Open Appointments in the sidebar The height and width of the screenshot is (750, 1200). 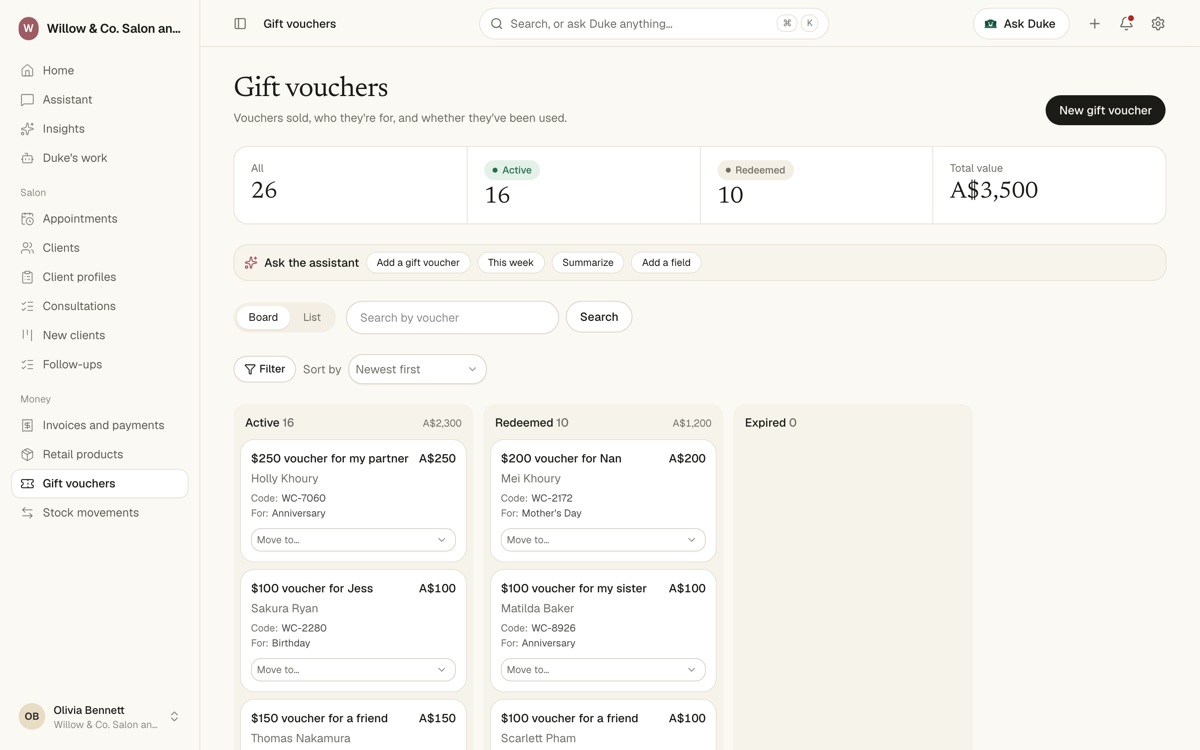pyautogui.click(x=100, y=219)
